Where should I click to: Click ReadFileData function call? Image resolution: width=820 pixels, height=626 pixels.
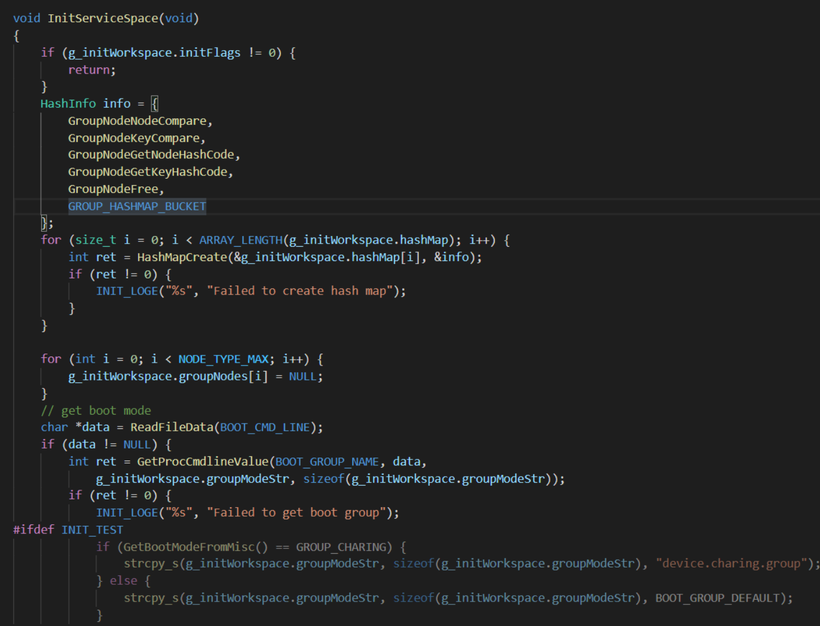pos(172,427)
